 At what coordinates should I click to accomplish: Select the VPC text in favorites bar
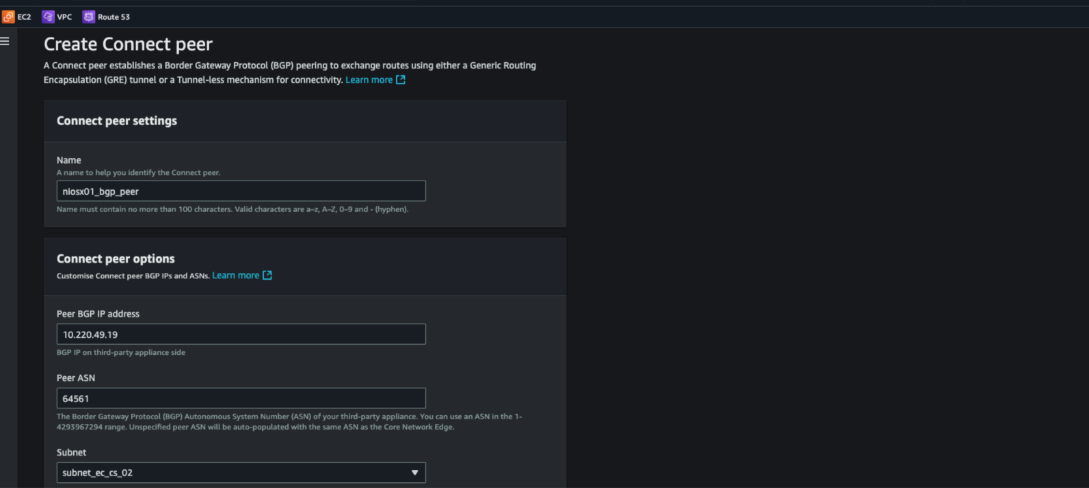click(64, 17)
